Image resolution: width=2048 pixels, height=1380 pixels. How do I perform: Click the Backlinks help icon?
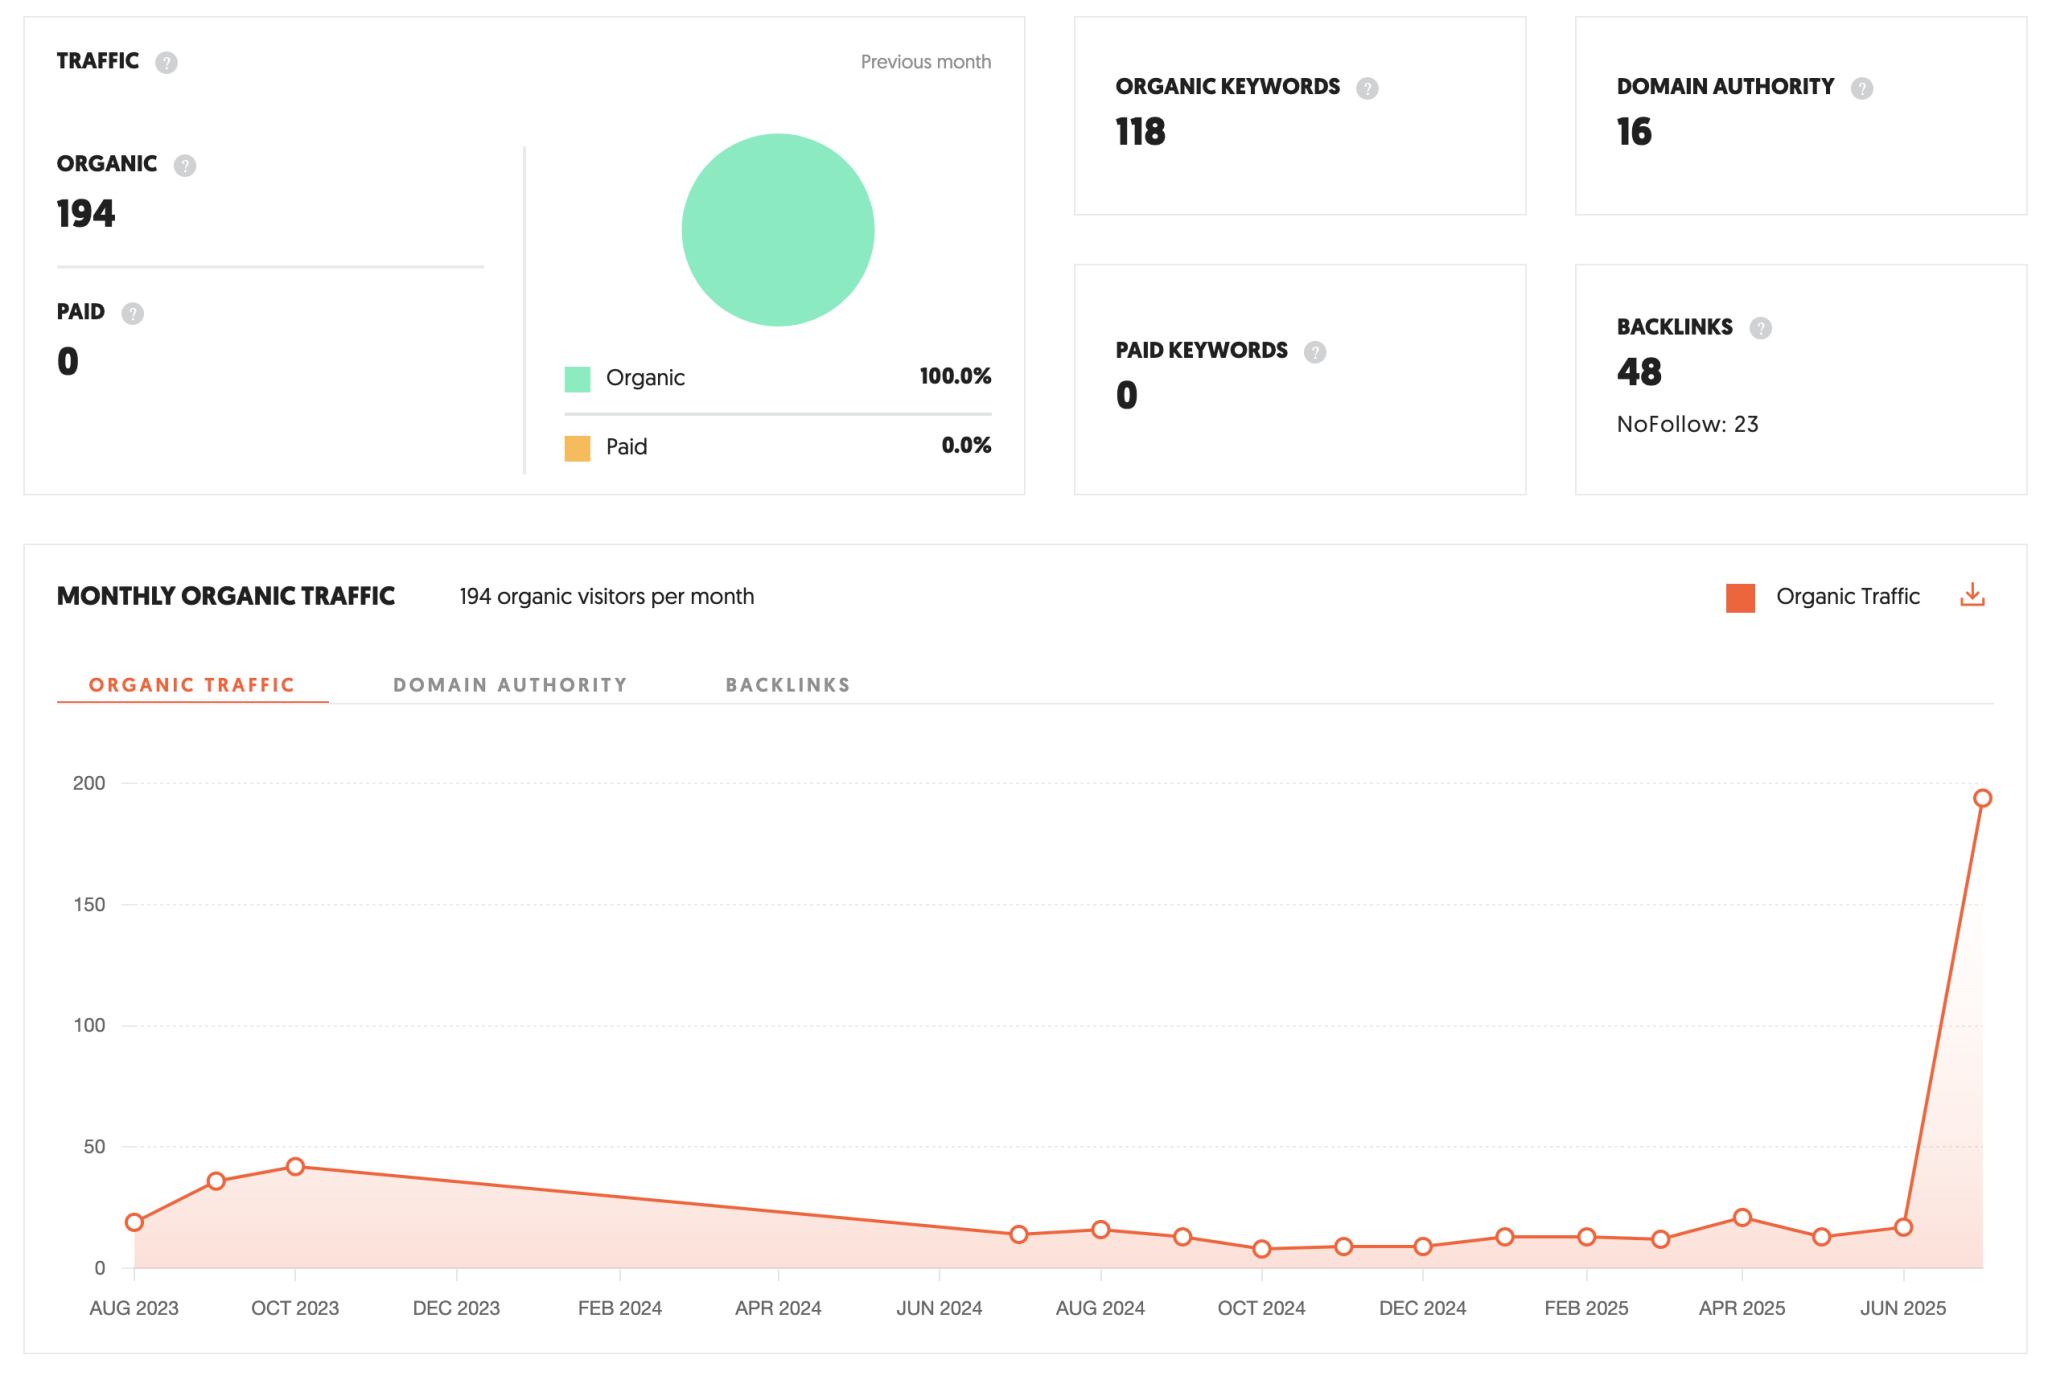(1760, 328)
